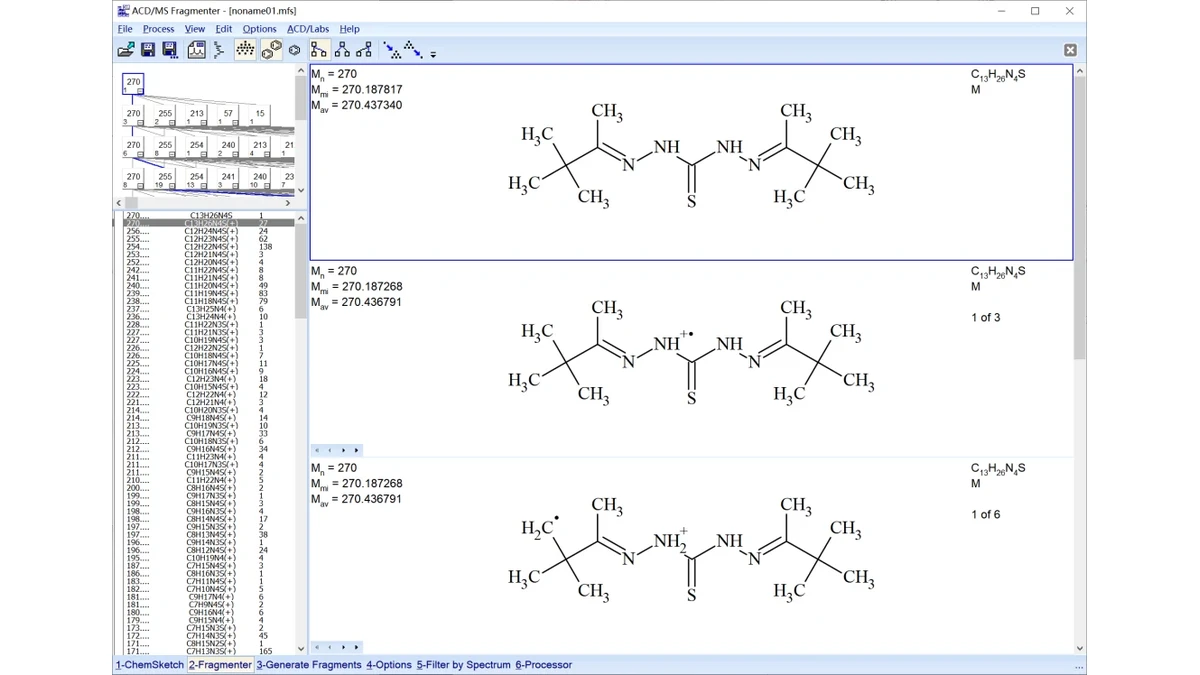Image resolution: width=1200 pixels, height=675 pixels.
Task: Open the View menu
Action: (195, 29)
